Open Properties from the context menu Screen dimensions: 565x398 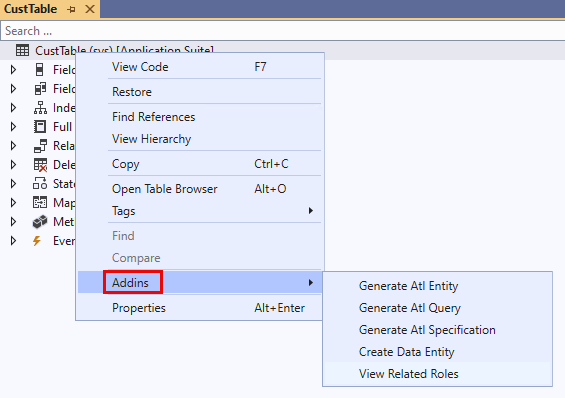(200, 308)
